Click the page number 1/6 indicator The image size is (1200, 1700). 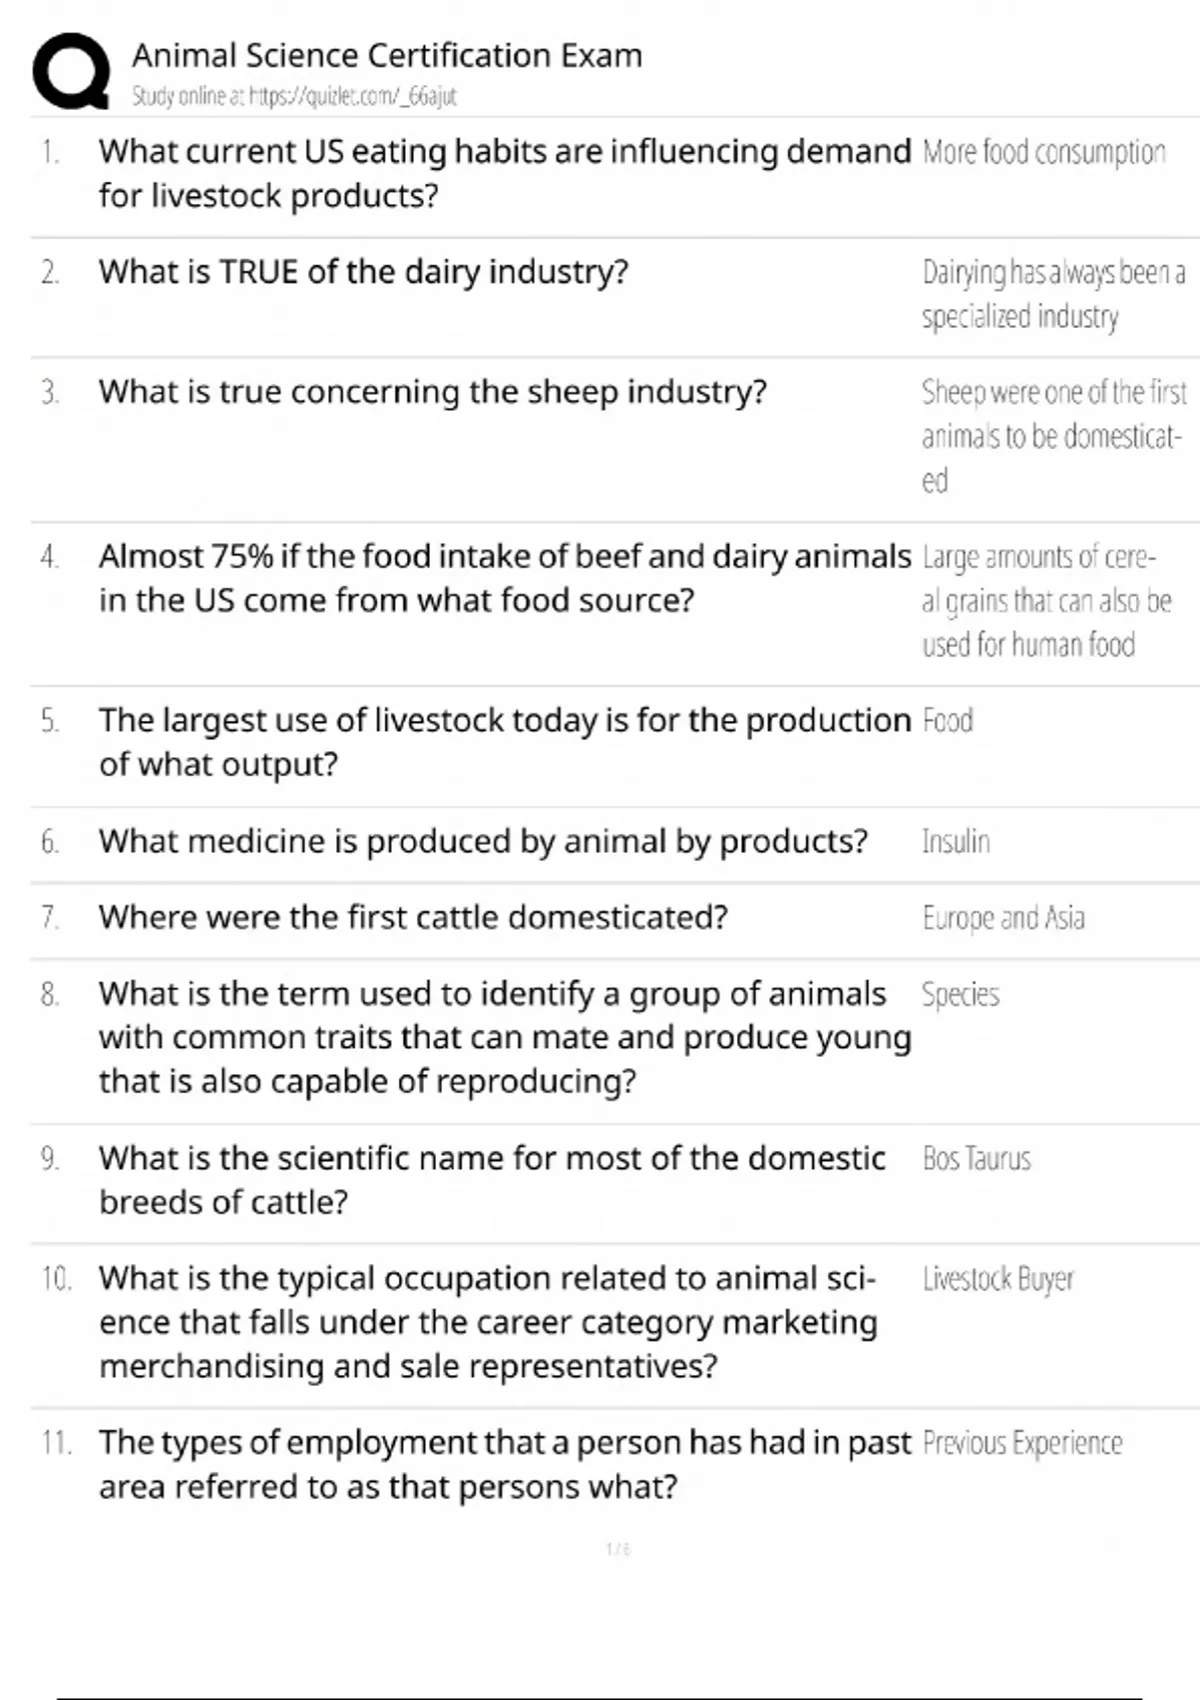pyautogui.click(x=618, y=1549)
